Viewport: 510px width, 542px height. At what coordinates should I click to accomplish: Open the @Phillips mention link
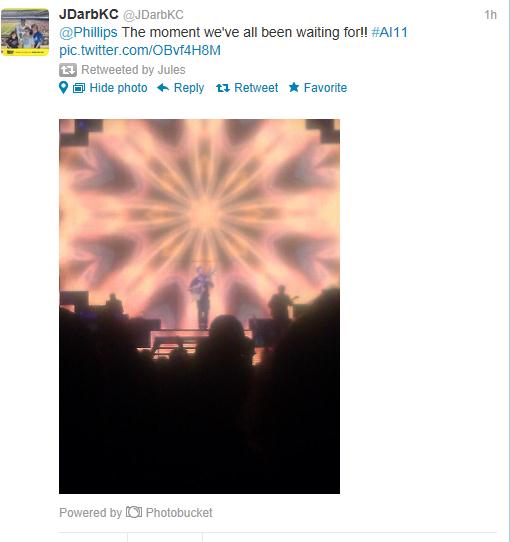89,32
